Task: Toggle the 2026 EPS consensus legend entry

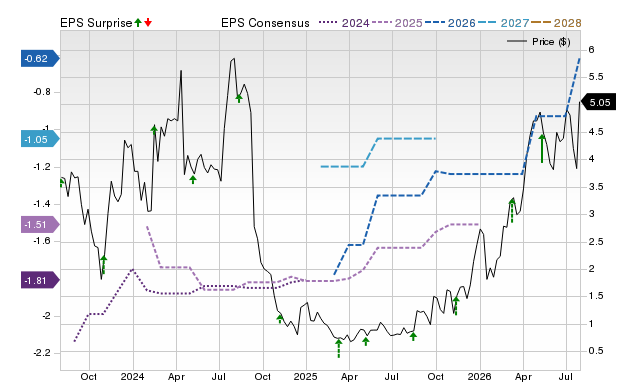Action: pos(450,23)
